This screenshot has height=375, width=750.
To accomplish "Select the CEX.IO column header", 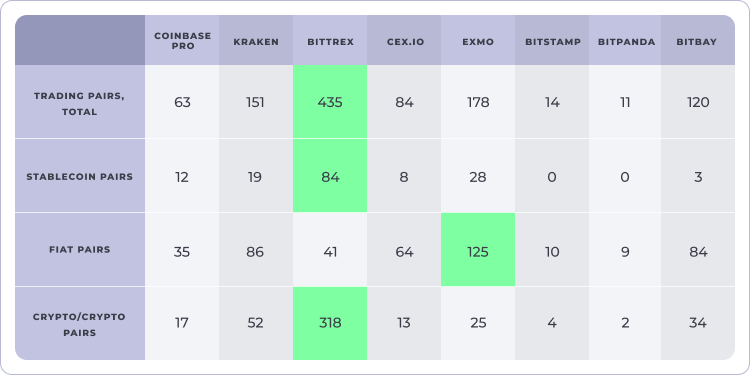I will [x=404, y=40].
